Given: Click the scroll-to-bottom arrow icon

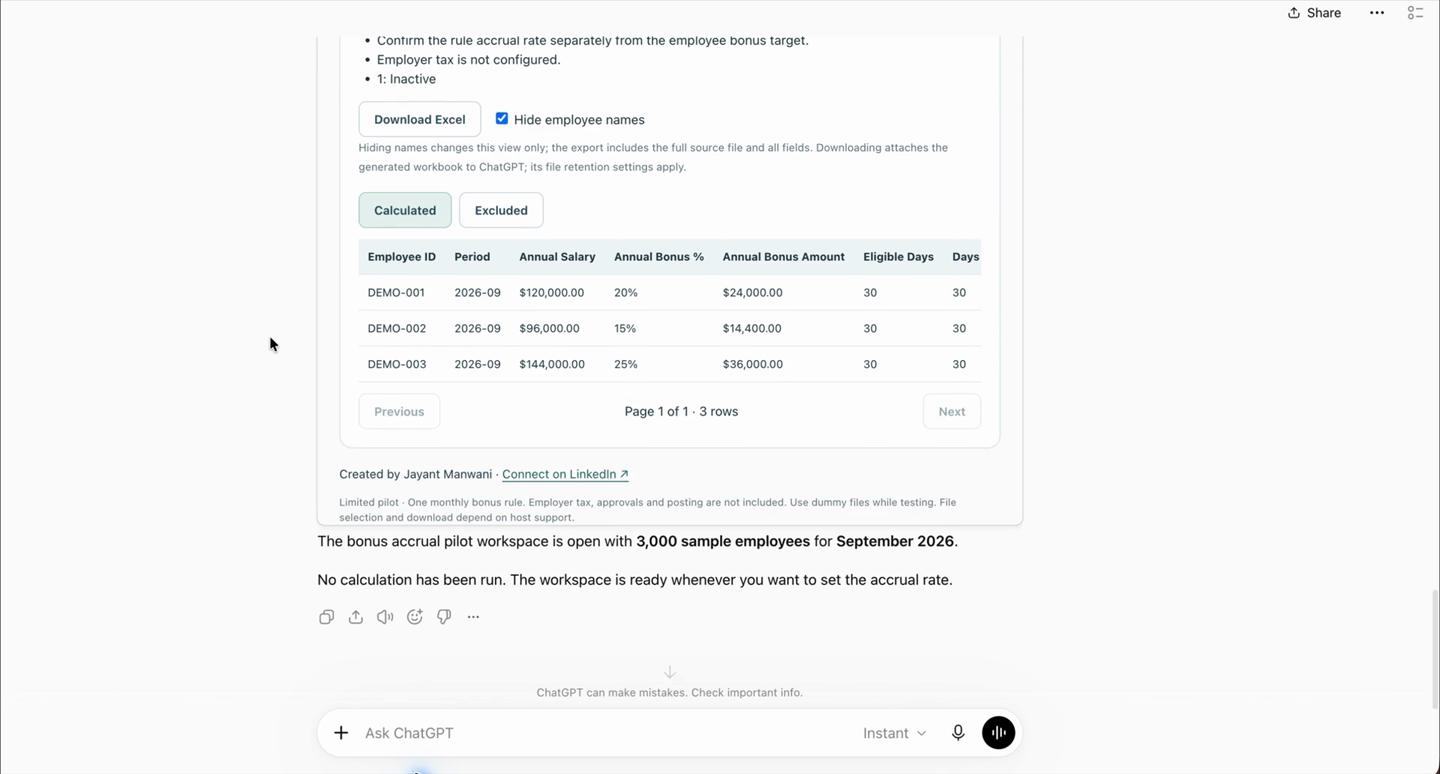Looking at the screenshot, I should (x=670, y=672).
